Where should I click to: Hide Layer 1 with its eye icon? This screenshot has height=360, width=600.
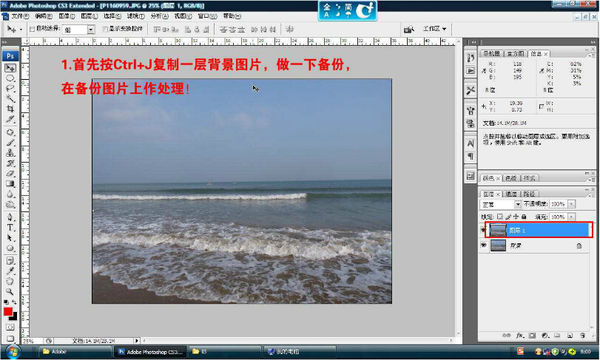click(x=483, y=230)
